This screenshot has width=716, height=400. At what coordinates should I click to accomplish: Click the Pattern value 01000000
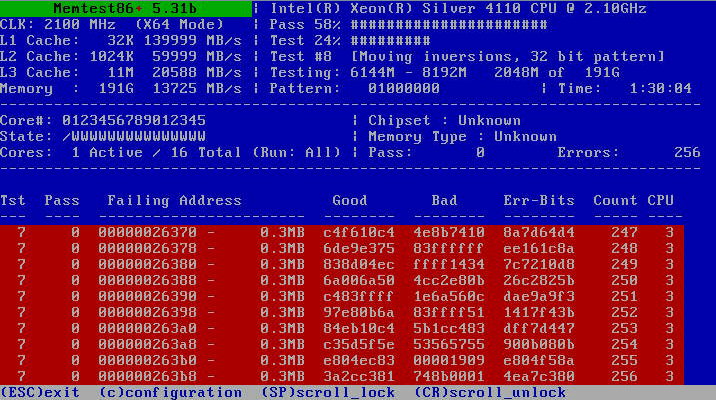[x=404, y=88]
